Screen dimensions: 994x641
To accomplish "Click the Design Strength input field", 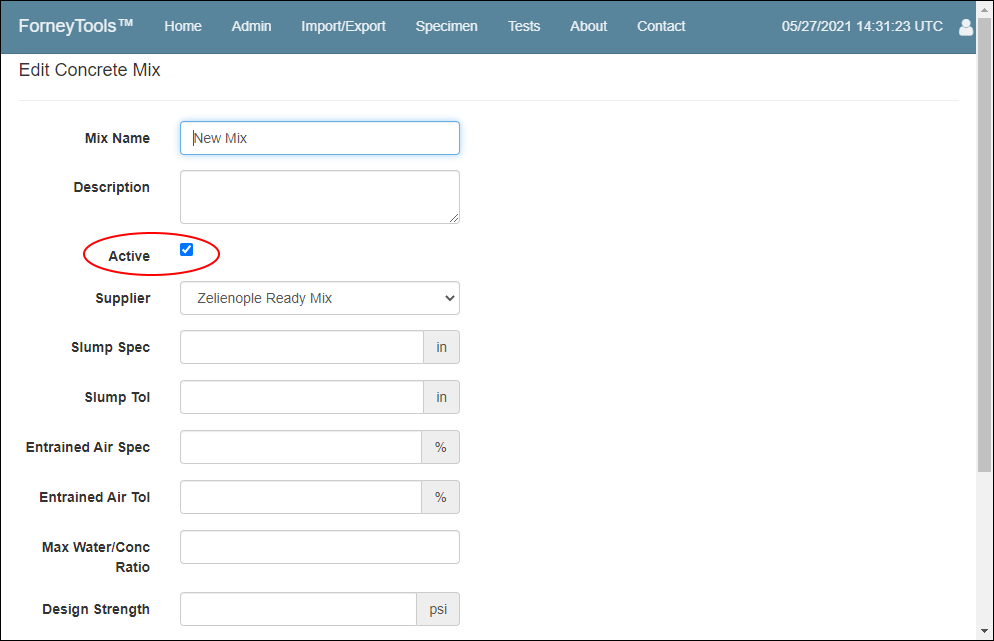I will pos(298,609).
